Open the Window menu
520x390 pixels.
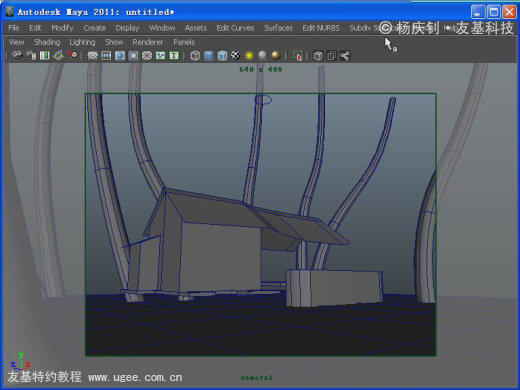[162, 28]
